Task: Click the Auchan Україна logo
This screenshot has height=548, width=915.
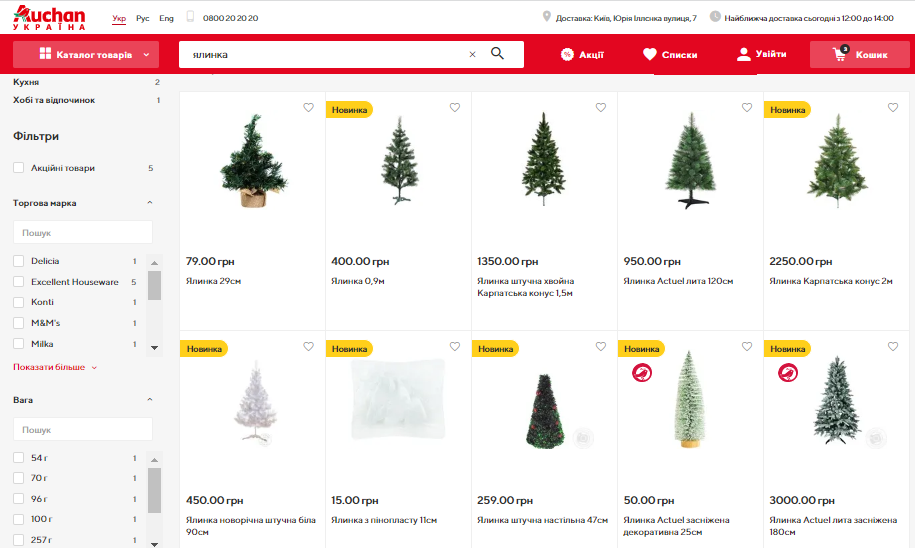Action: [x=50, y=18]
